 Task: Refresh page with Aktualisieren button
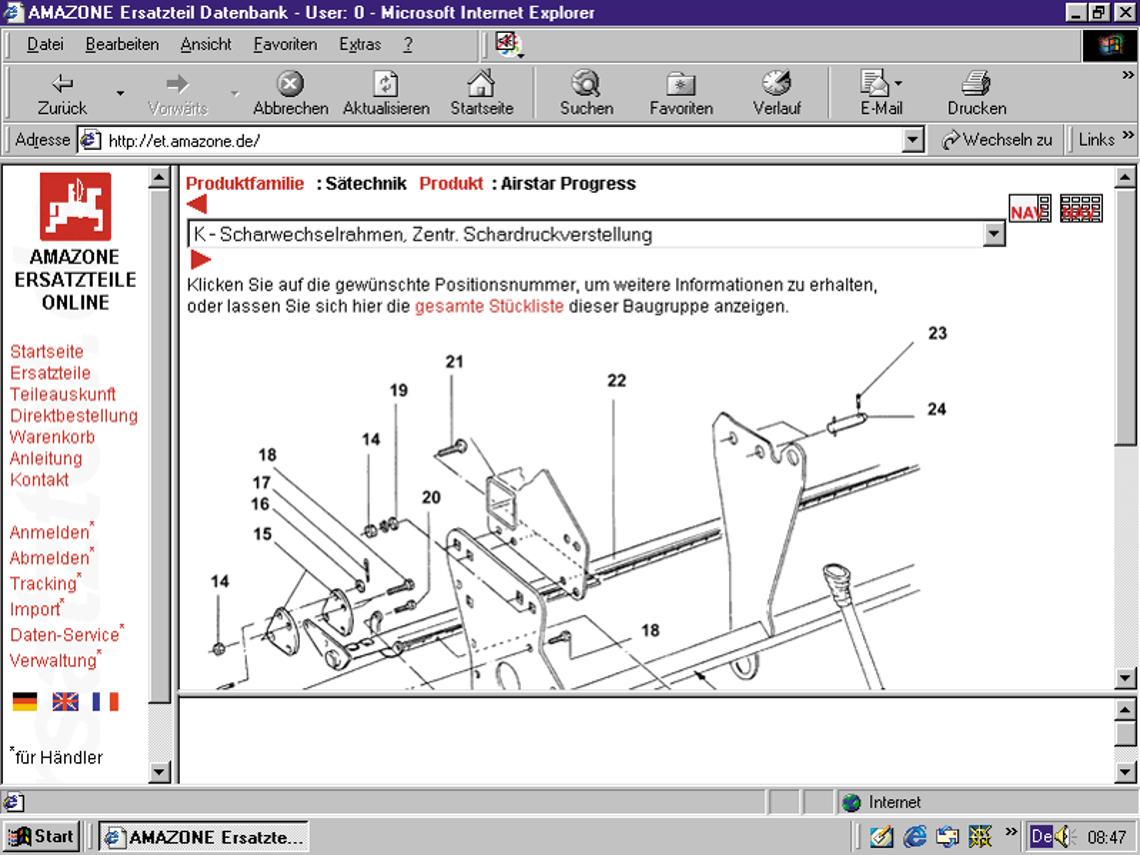click(x=386, y=94)
